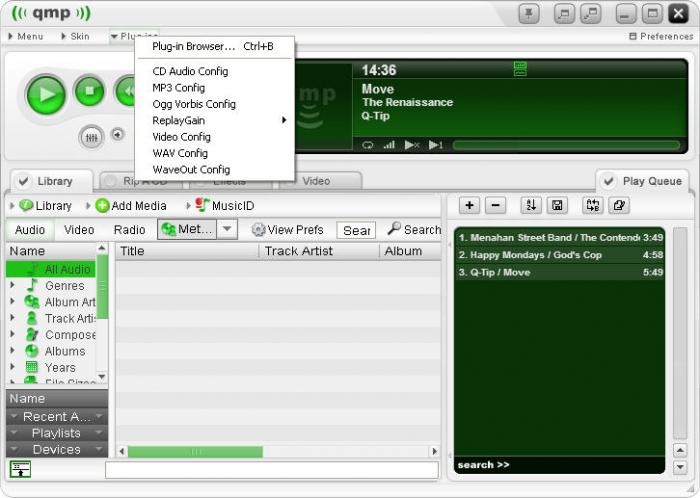The height and width of the screenshot is (498, 700).
Task: Click first music note mode button in title bar
Action: pyautogui.click(x=564, y=13)
